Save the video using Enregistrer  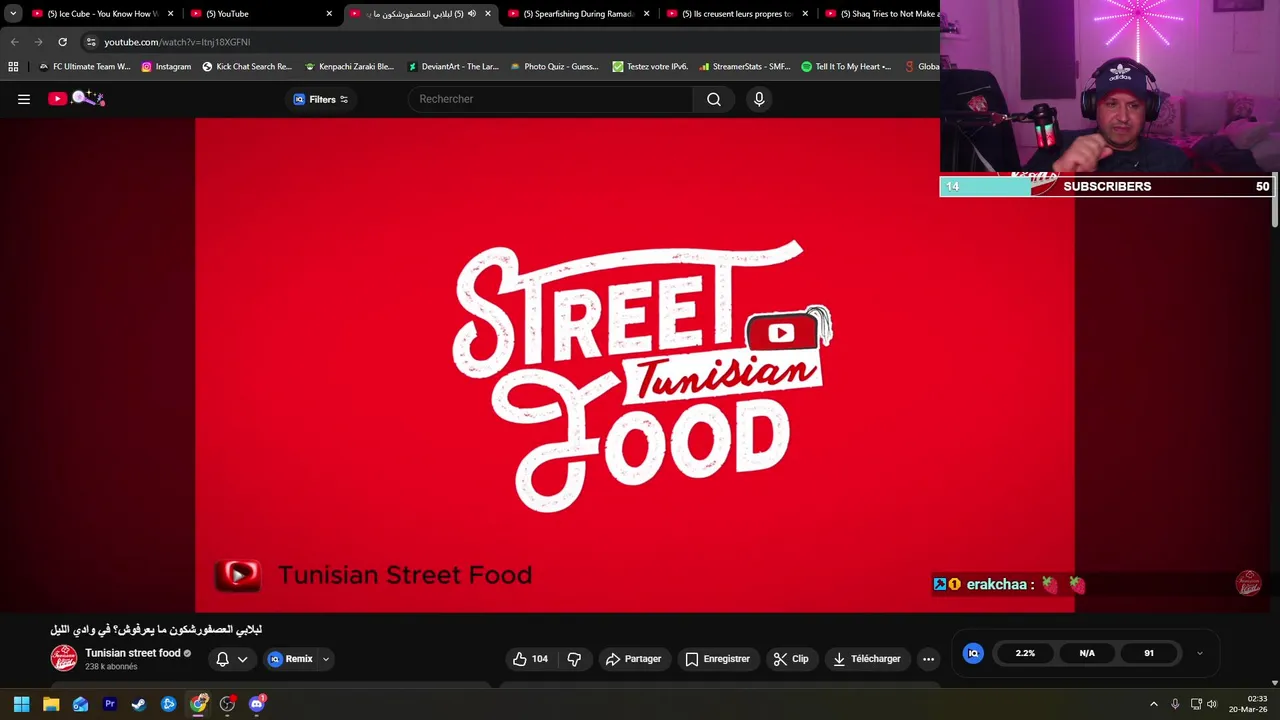point(717,659)
